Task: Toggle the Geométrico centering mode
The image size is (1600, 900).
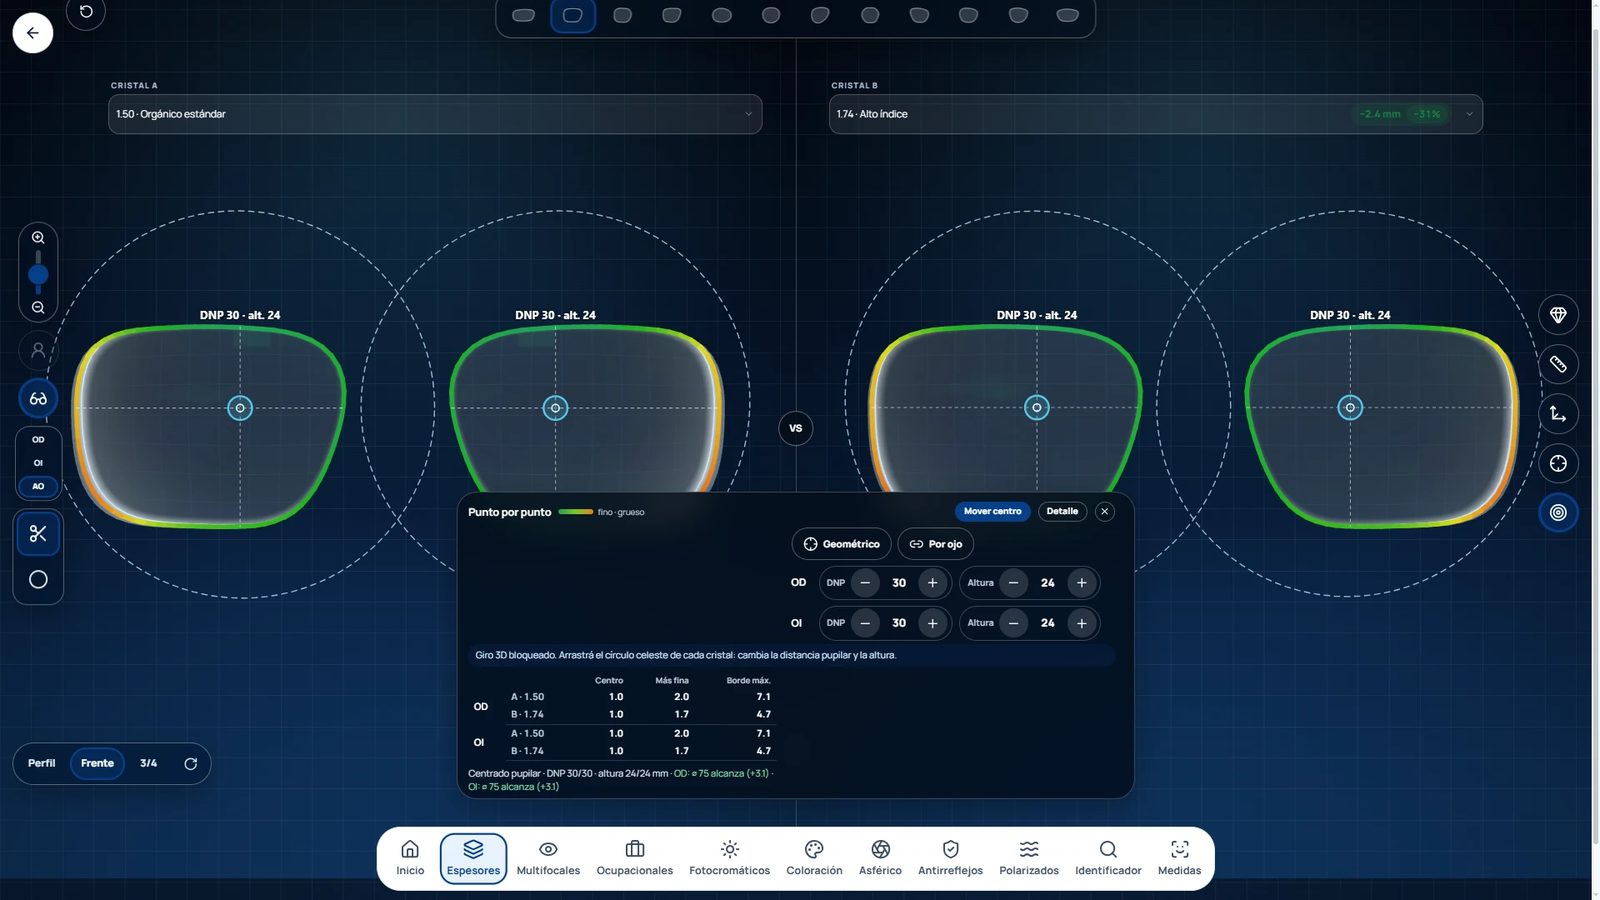Action: click(841, 544)
